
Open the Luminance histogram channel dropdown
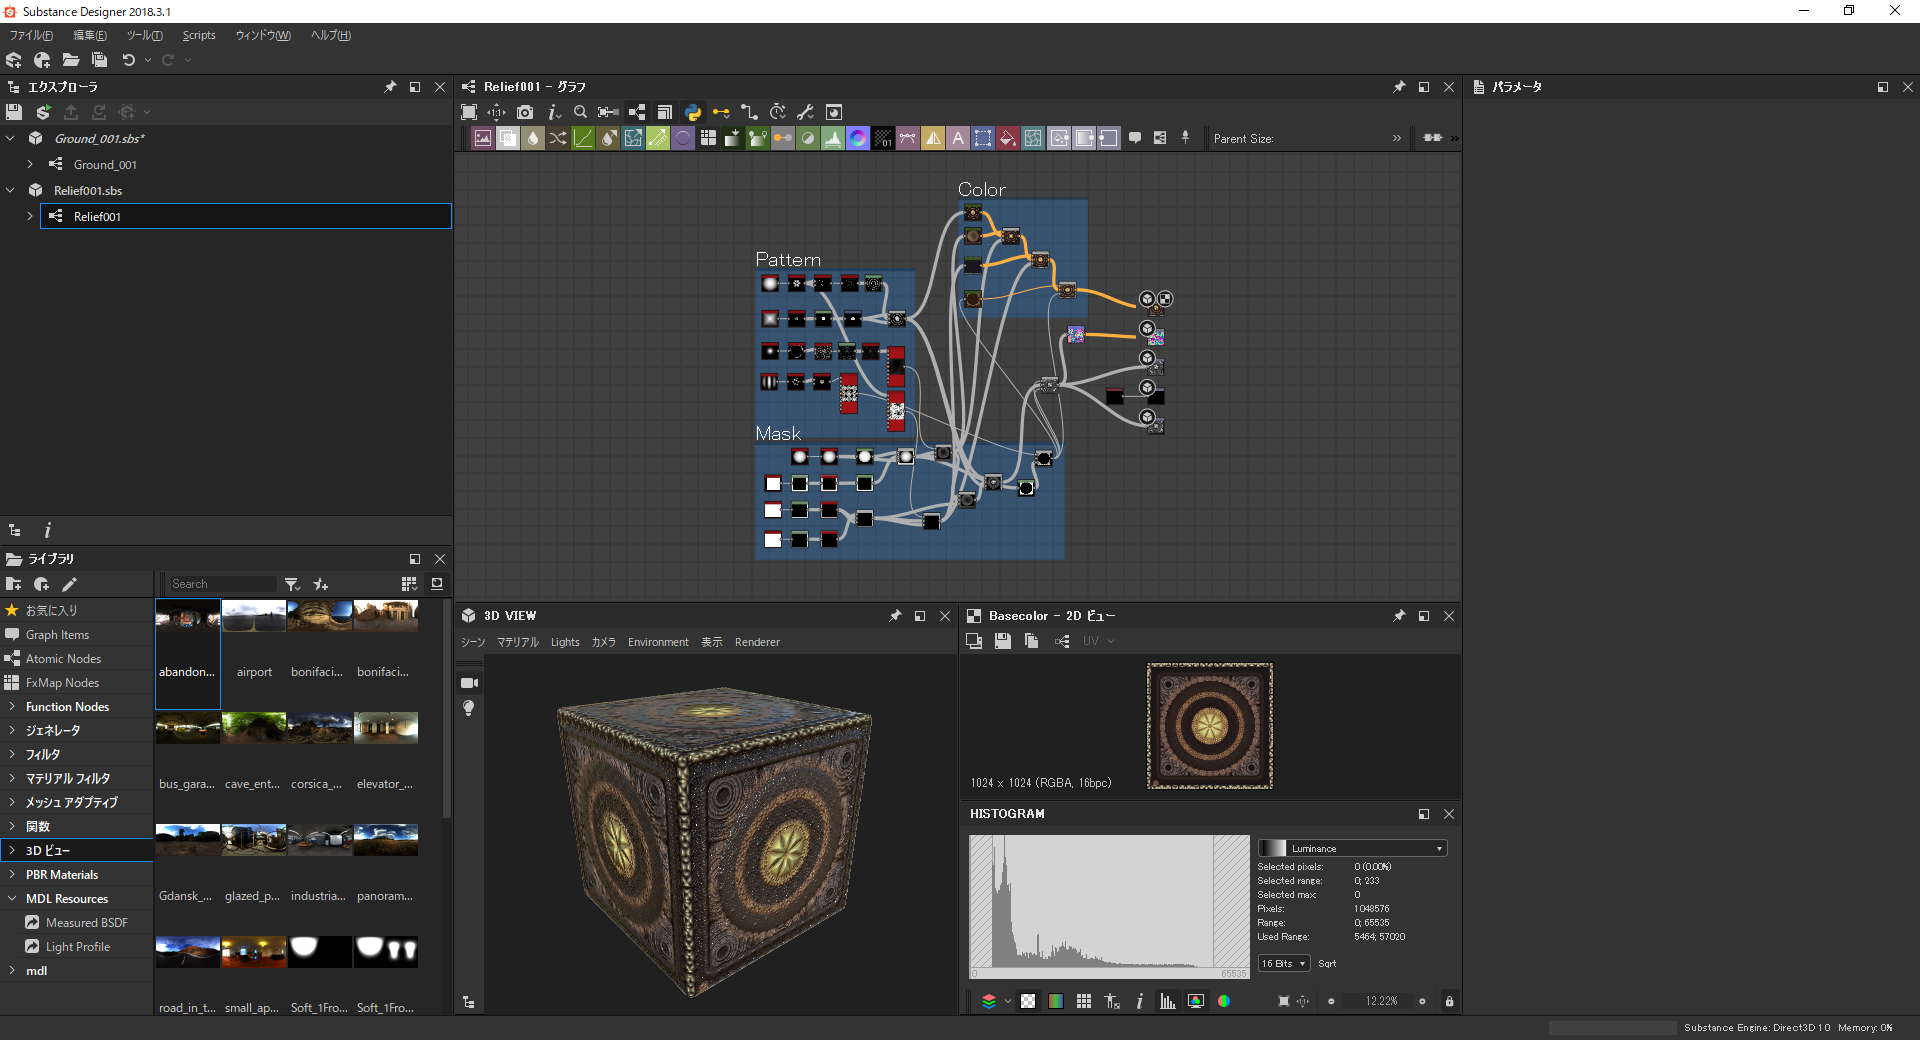[1352, 848]
